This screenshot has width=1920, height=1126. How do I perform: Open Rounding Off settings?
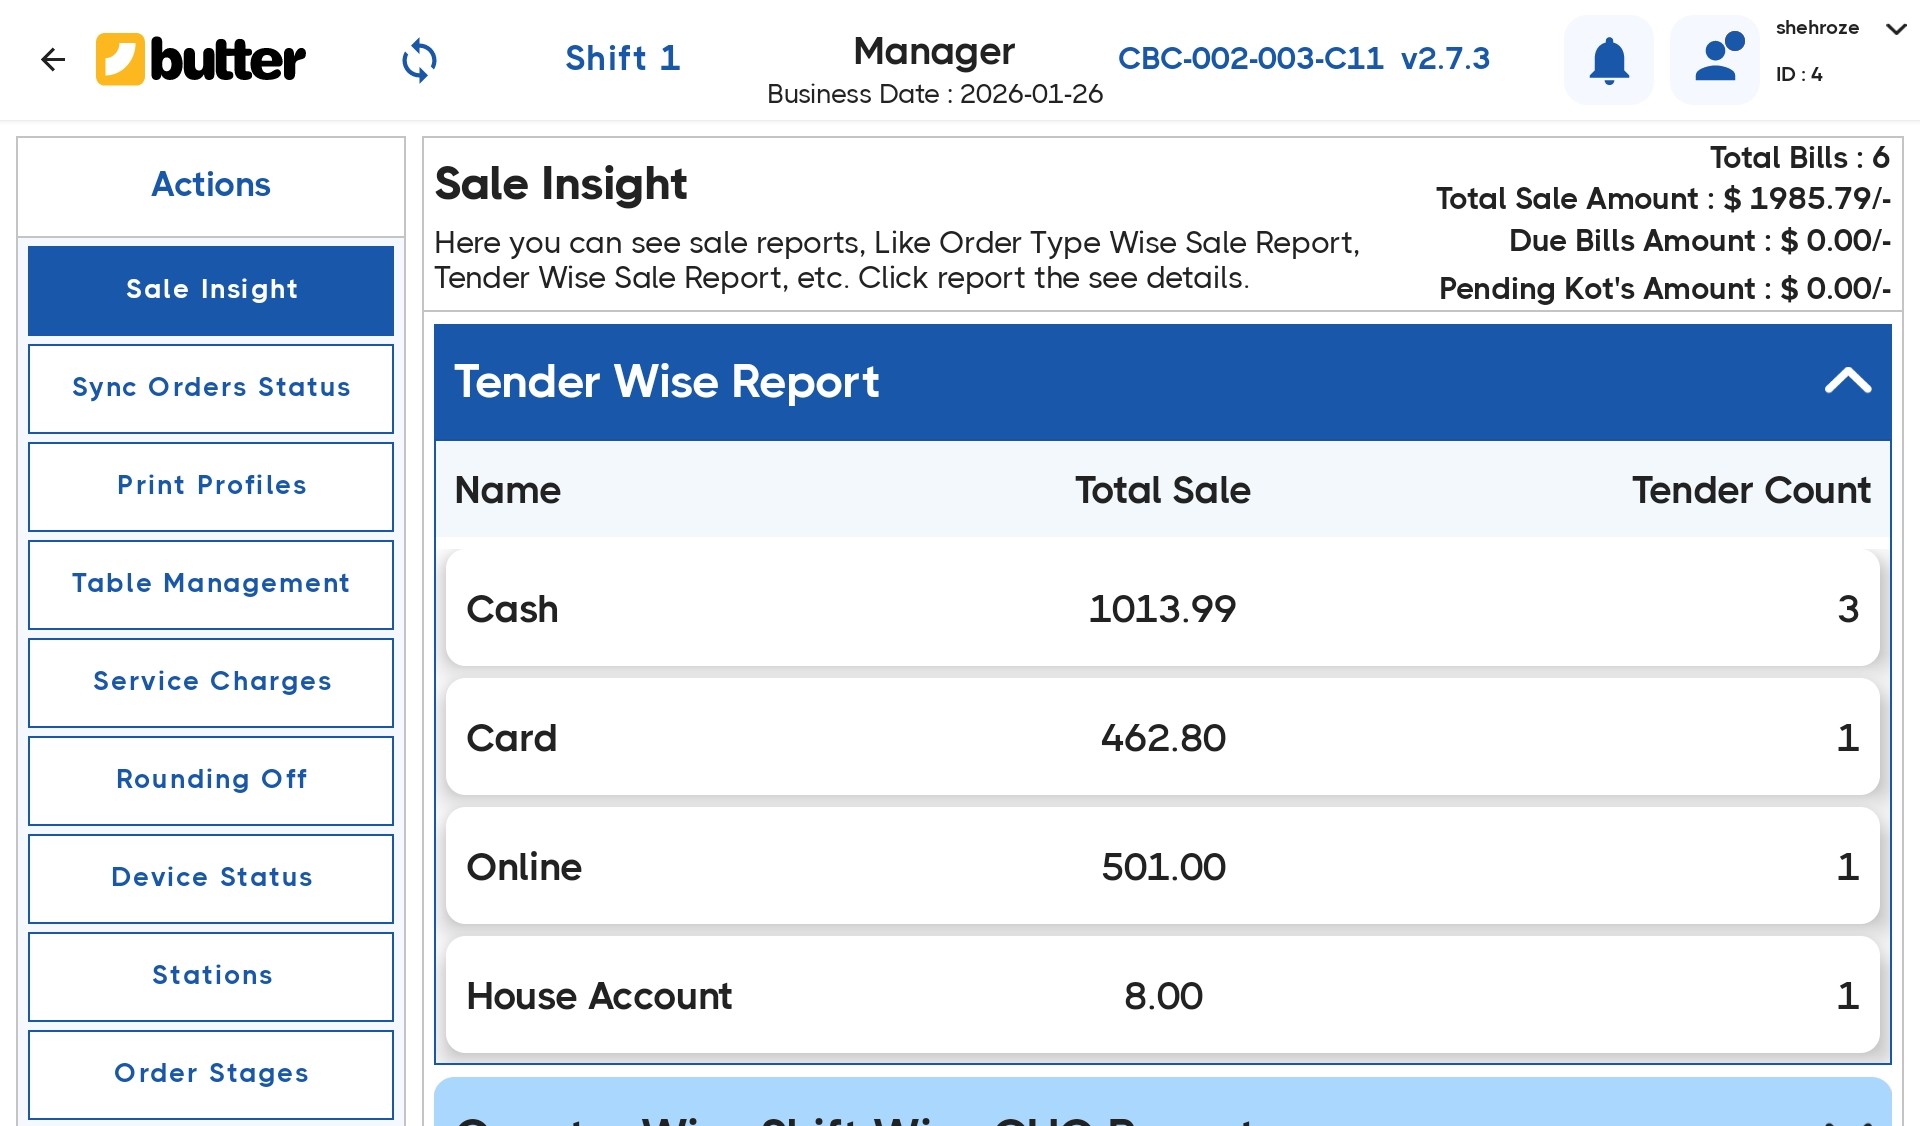[x=211, y=780]
